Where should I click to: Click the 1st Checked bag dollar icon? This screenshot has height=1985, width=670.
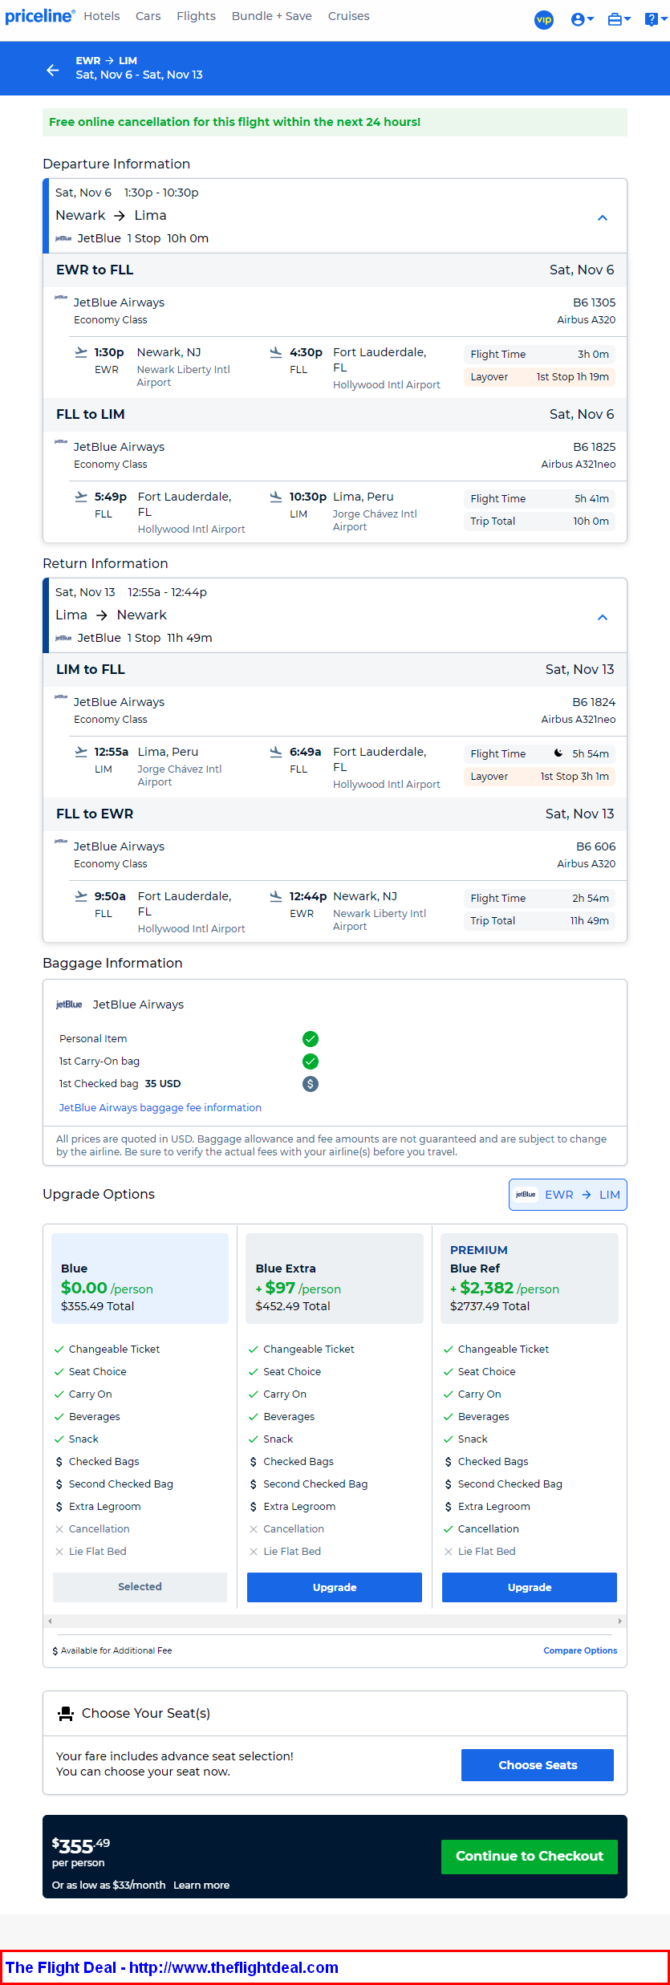click(x=310, y=1084)
